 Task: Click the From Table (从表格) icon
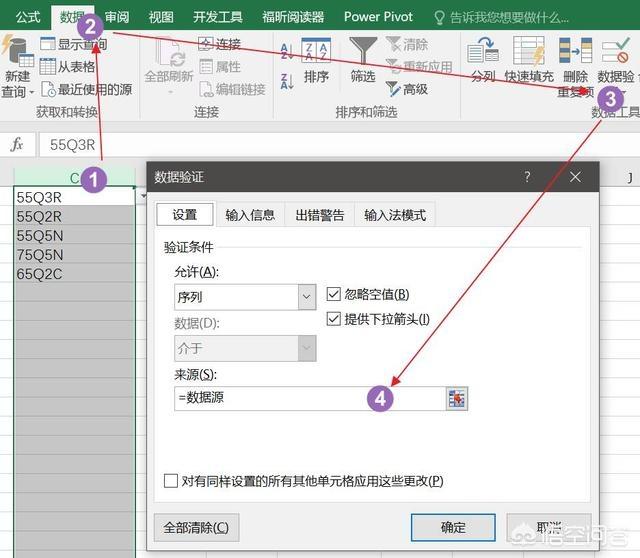[x=47, y=66]
